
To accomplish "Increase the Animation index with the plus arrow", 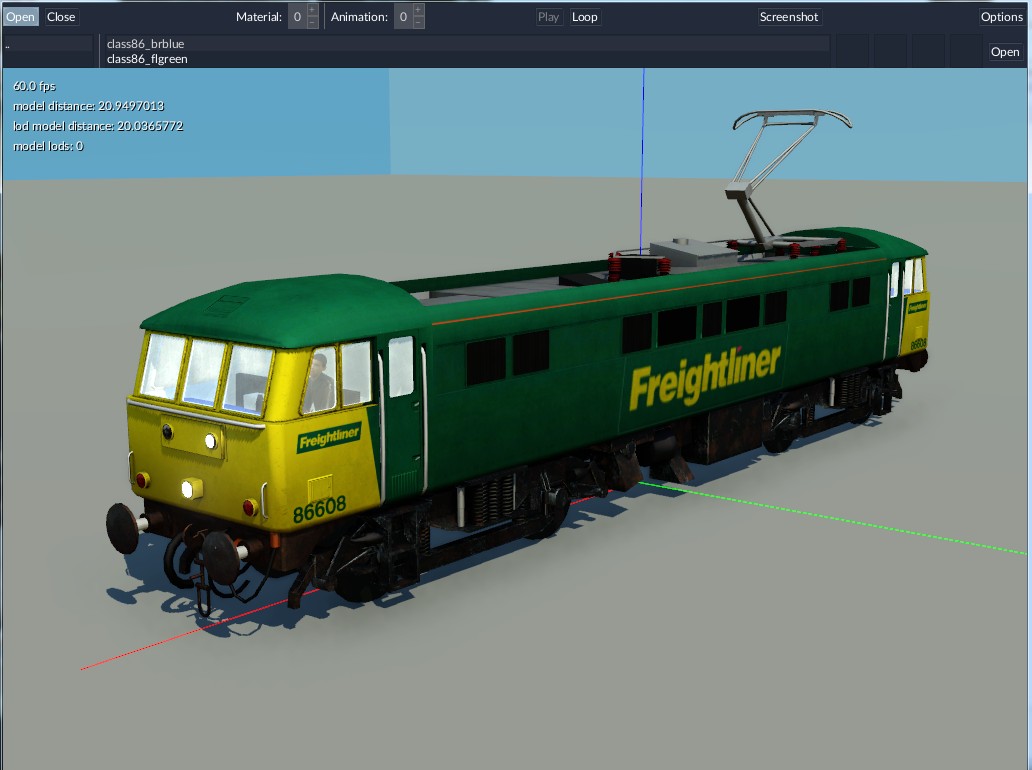I will pos(419,11).
